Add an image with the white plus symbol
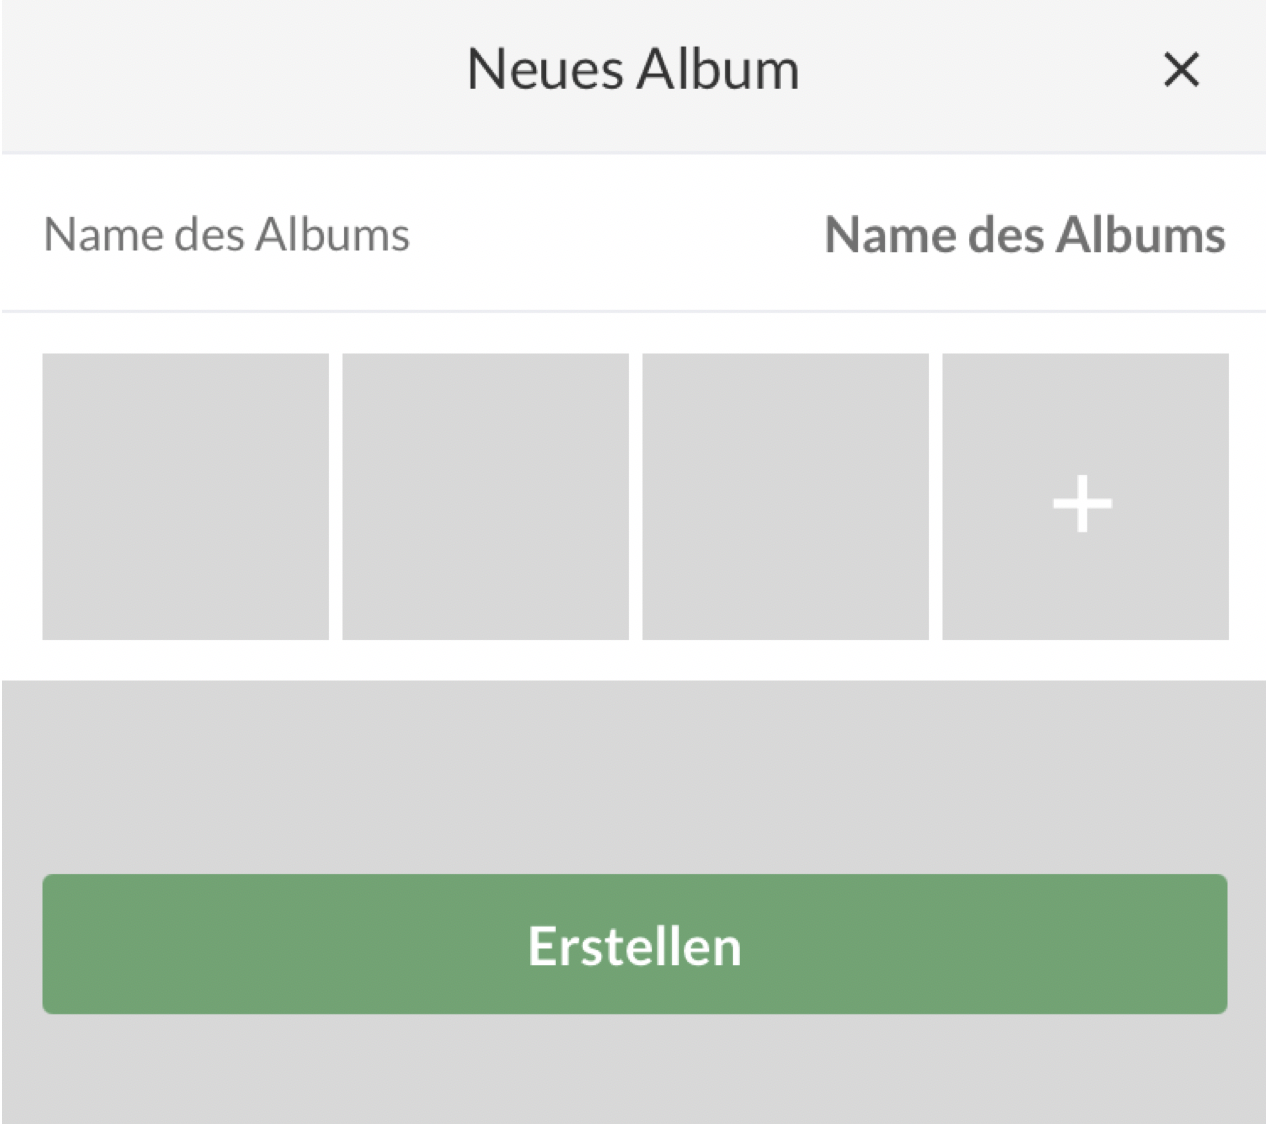This screenshot has width=1266, height=1124. click(x=1083, y=503)
